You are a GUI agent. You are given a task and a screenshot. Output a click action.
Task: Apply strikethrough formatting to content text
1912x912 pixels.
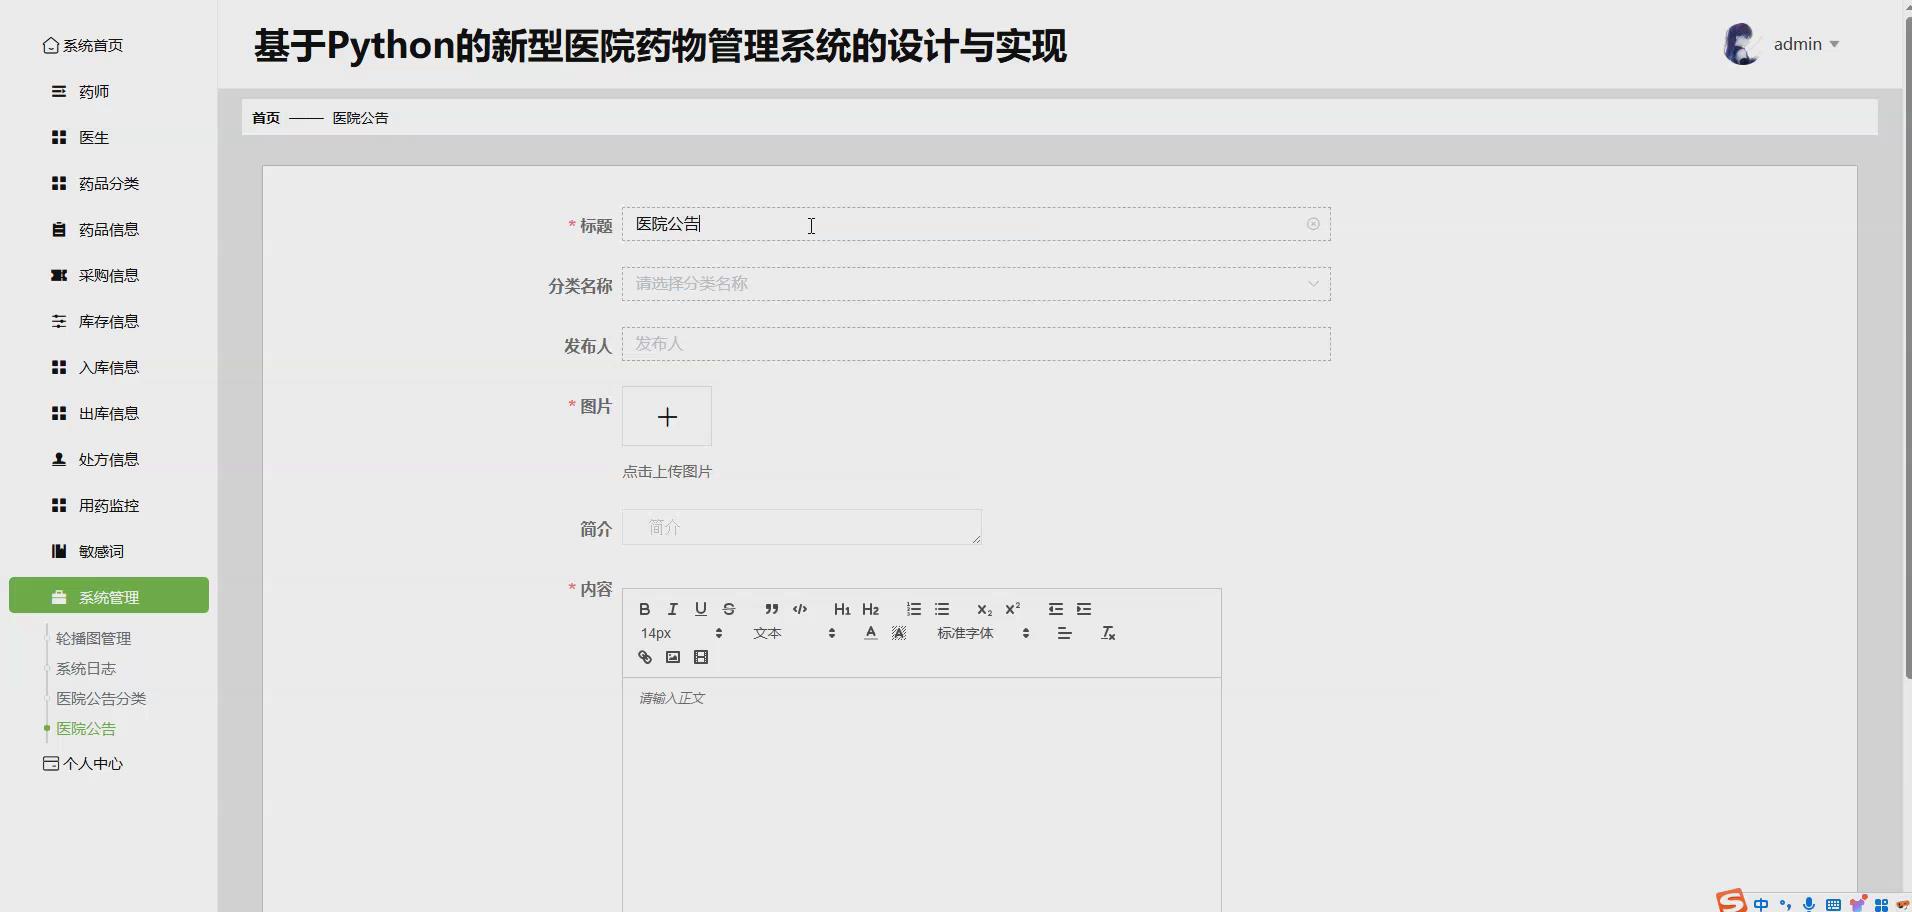coord(729,609)
